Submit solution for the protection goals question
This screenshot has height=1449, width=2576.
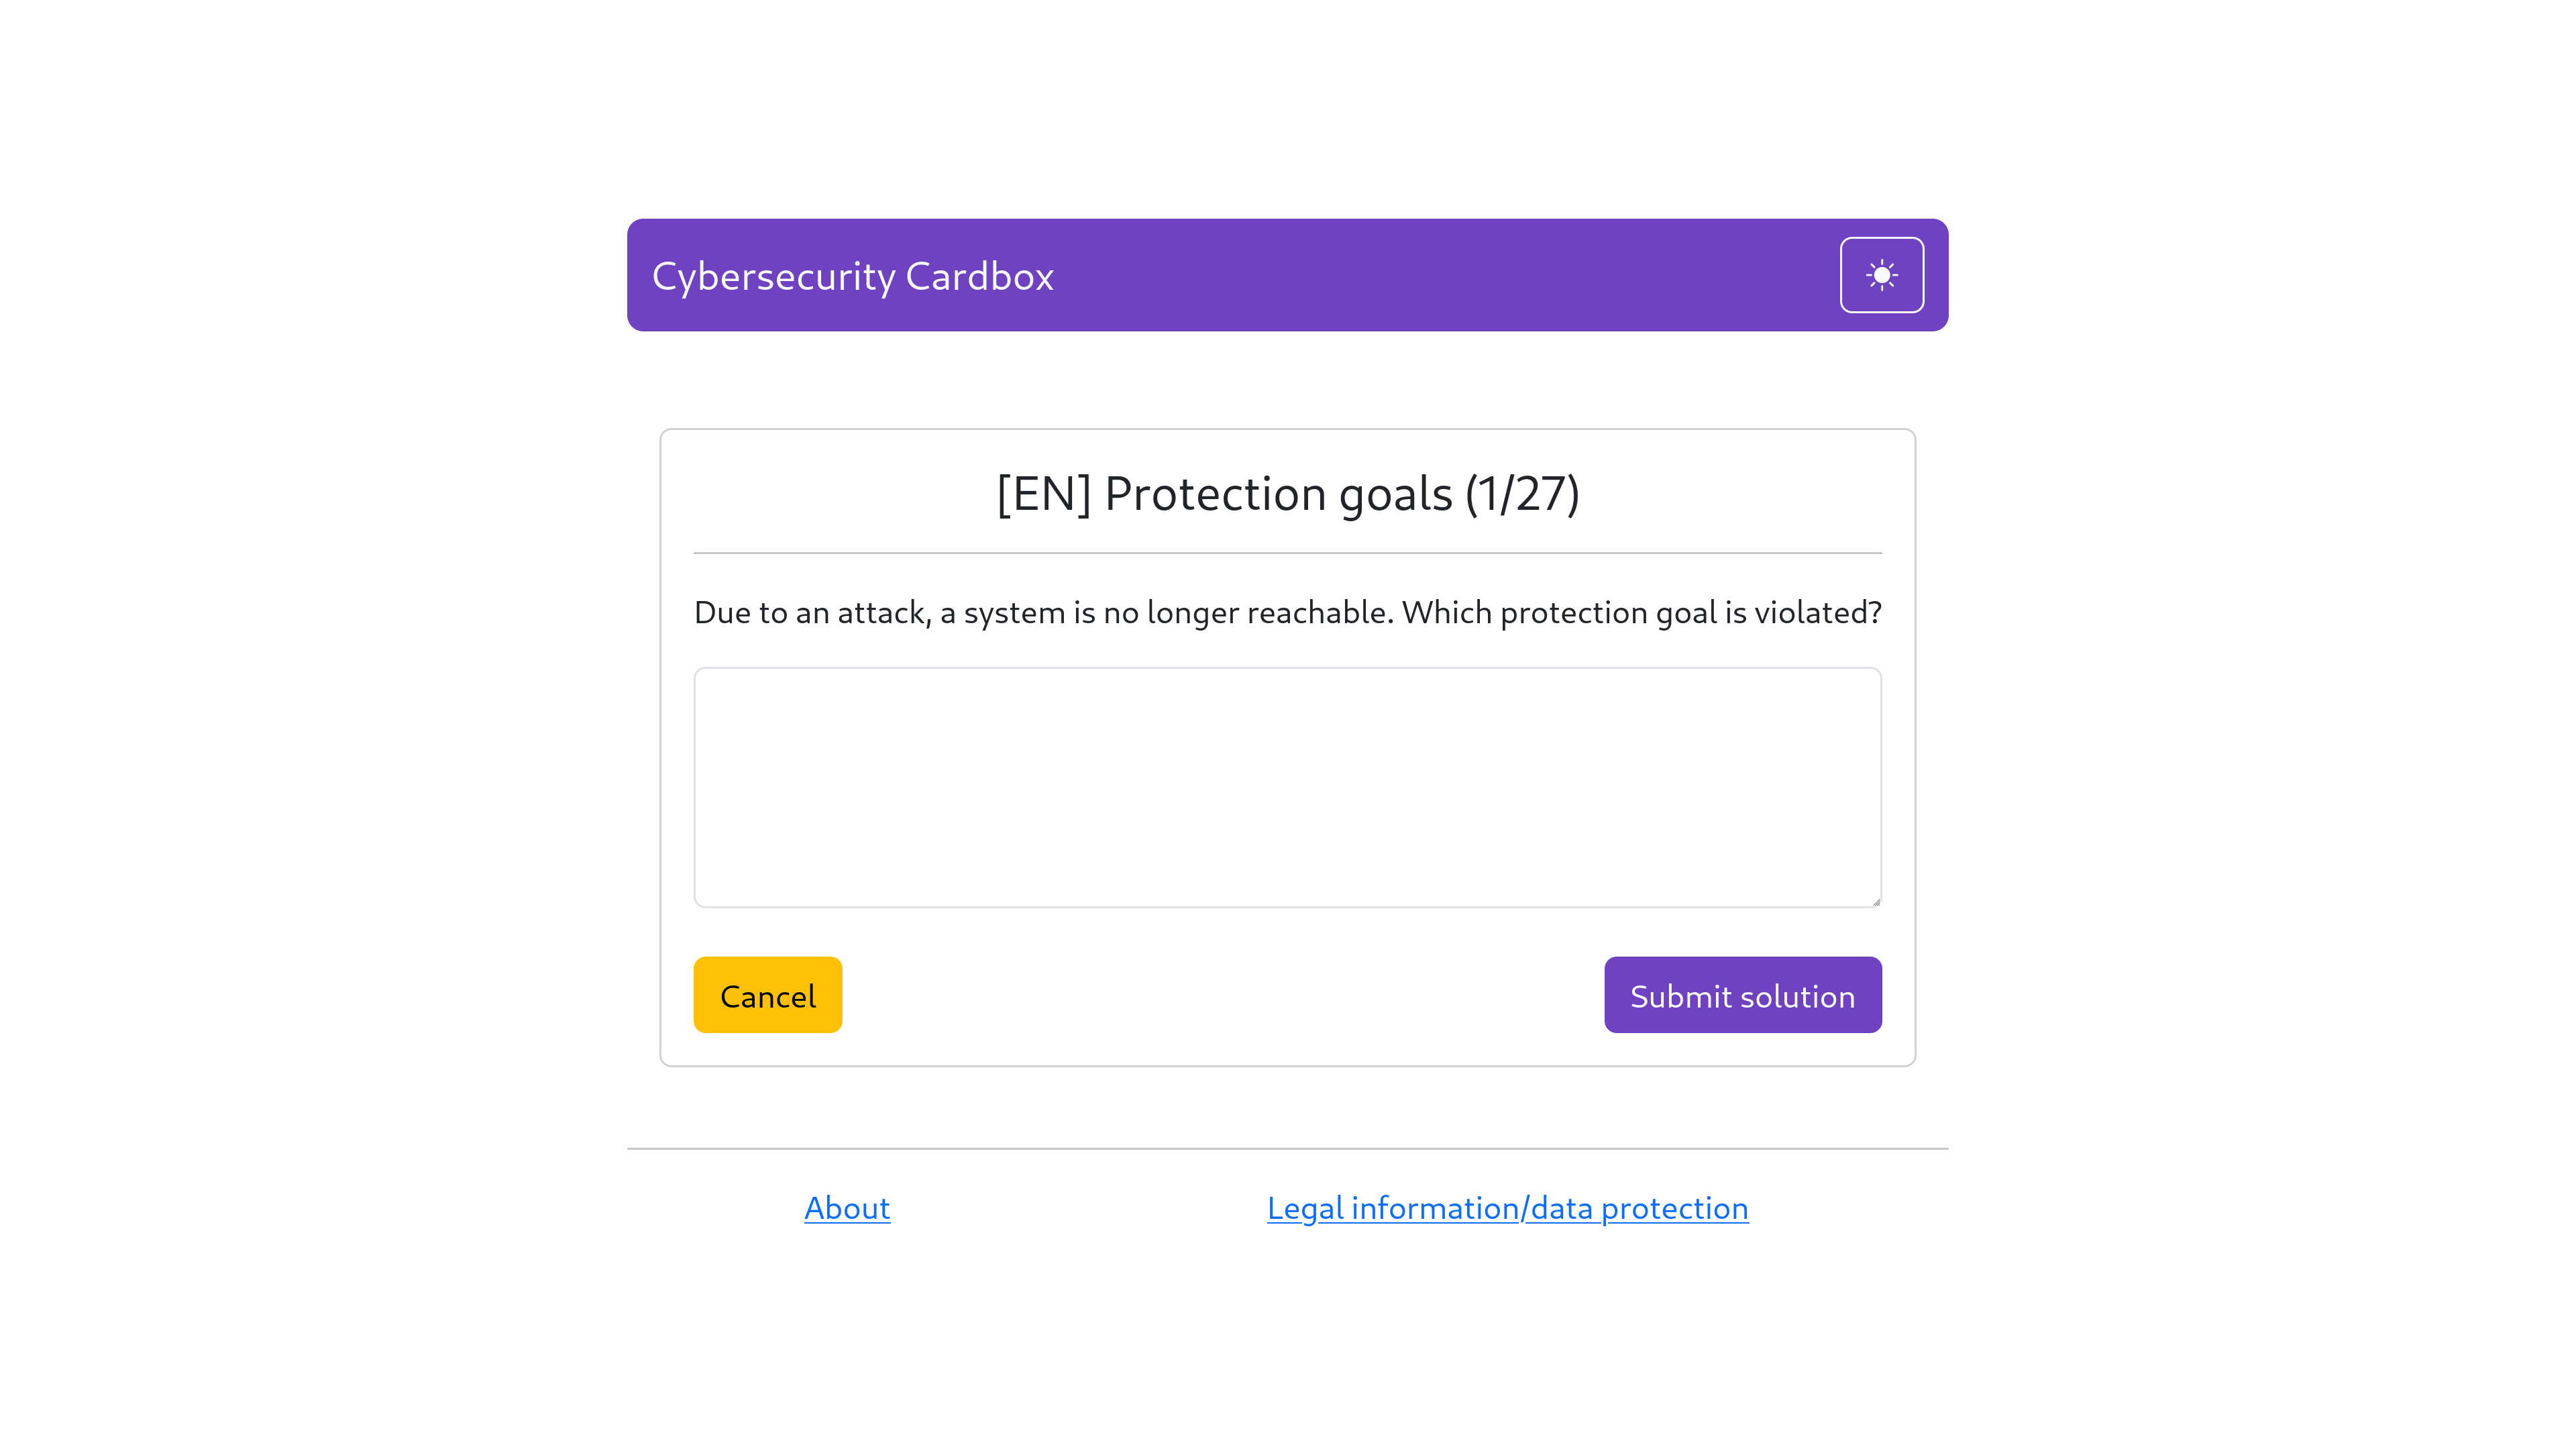pos(1742,994)
